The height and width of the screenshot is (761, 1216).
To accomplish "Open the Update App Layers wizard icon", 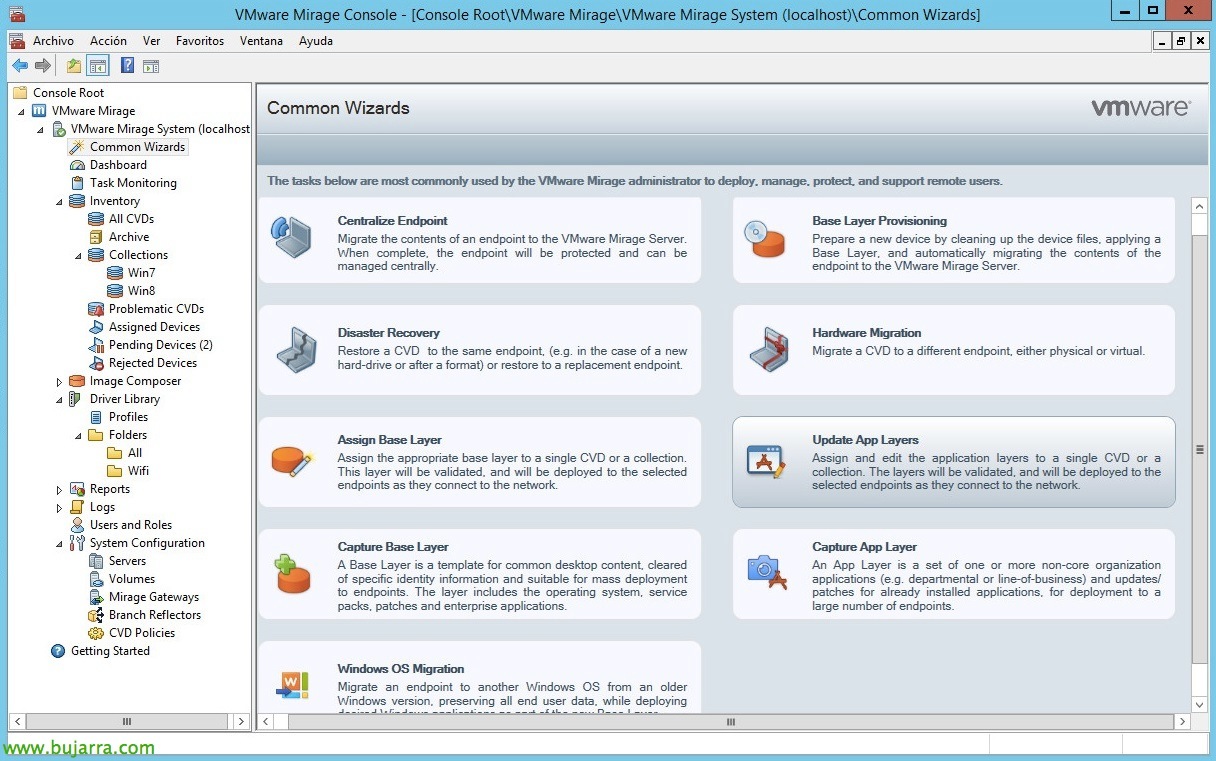I will click(x=767, y=461).
